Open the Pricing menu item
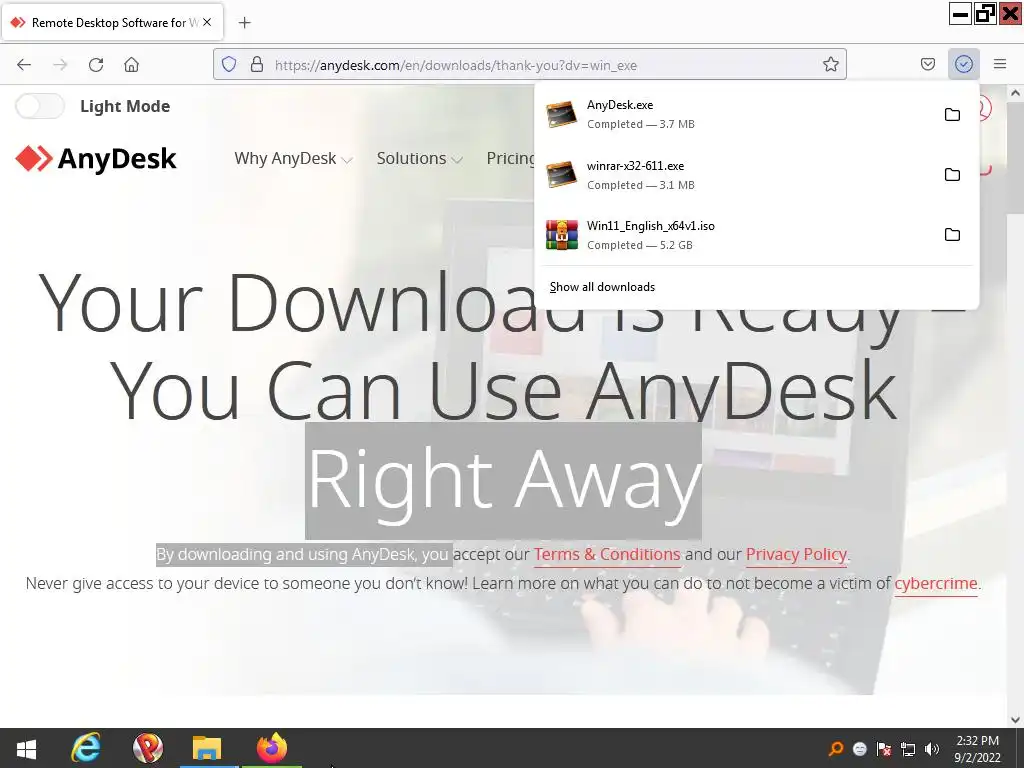Viewport: 1024px width, 768px height. pyautogui.click(x=510, y=159)
